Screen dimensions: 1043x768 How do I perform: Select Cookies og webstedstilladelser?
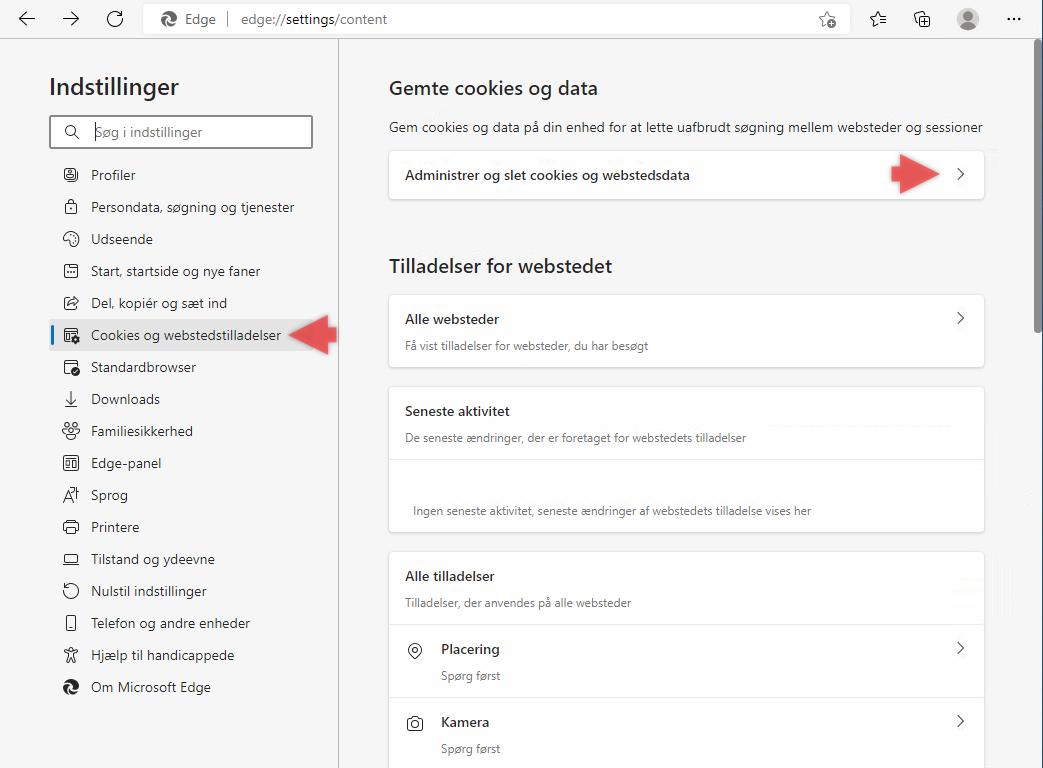[180, 335]
